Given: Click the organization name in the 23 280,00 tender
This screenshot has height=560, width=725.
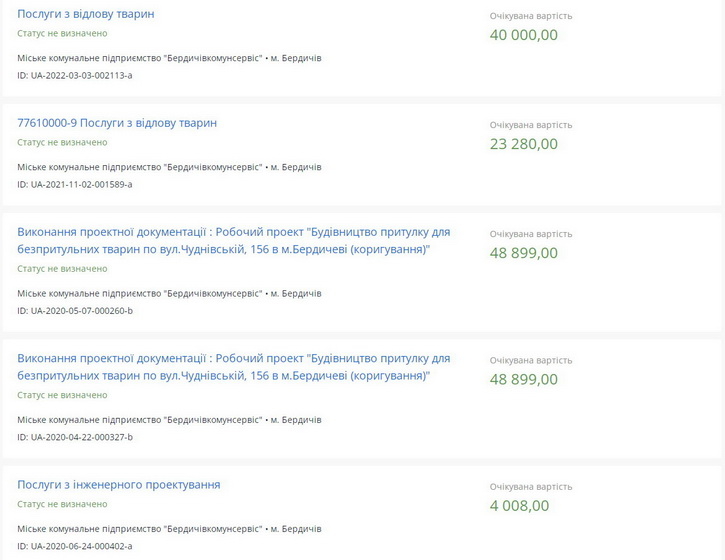Looking at the screenshot, I should (x=140, y=168).
